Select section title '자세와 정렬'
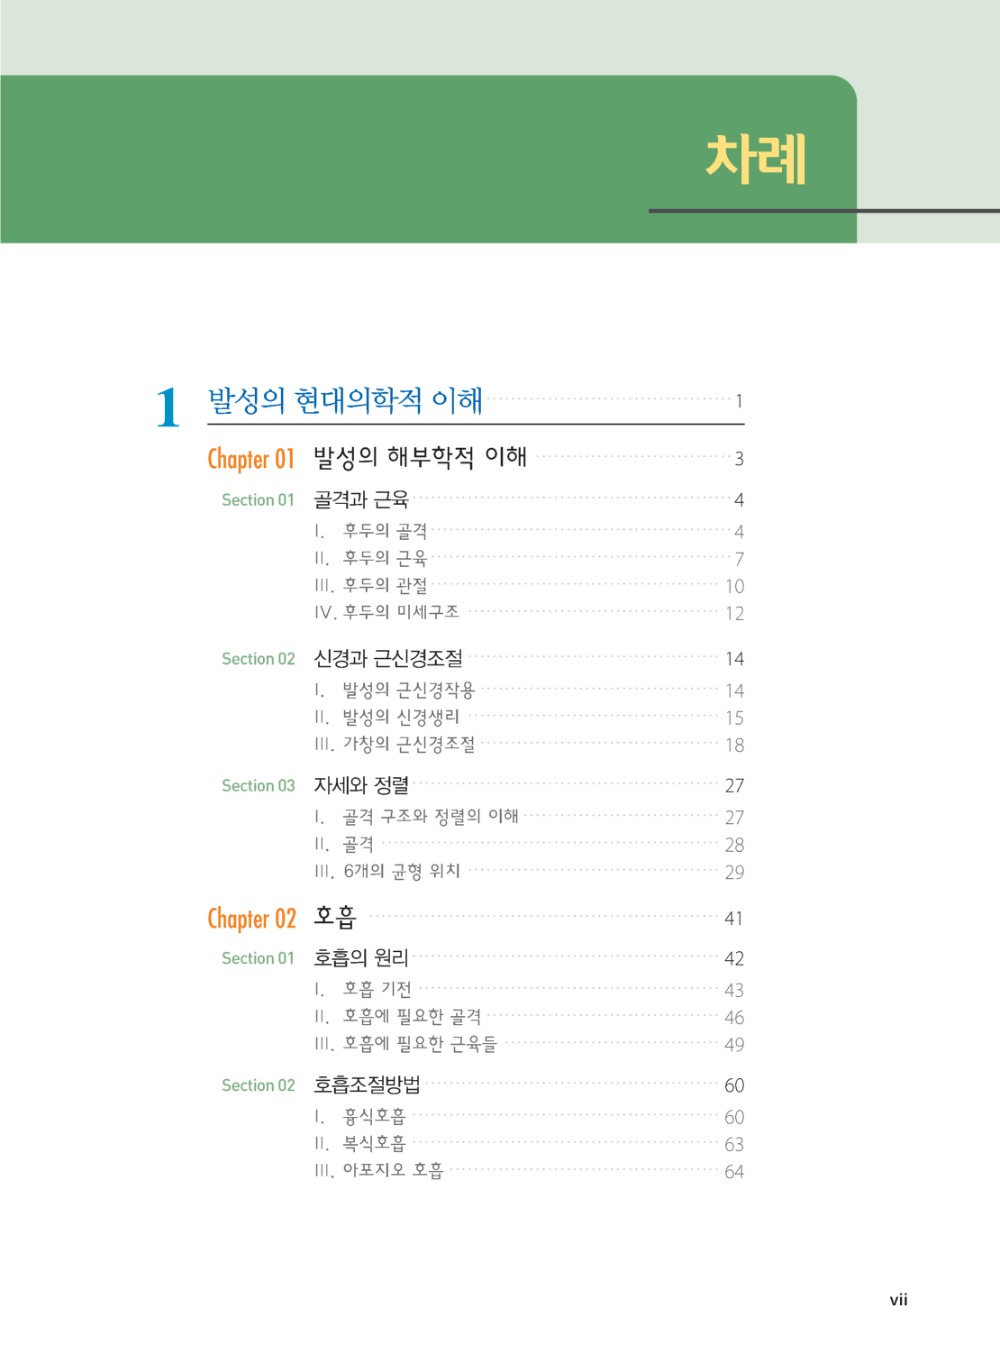This screenshot has height=1368, width=1000. tap(361, 785)
